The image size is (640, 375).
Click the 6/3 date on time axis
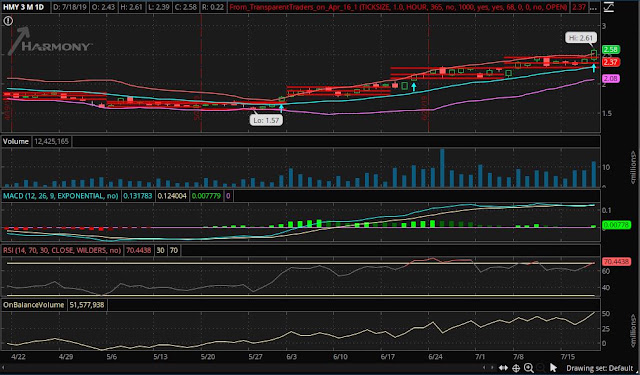tap(291, 357)
